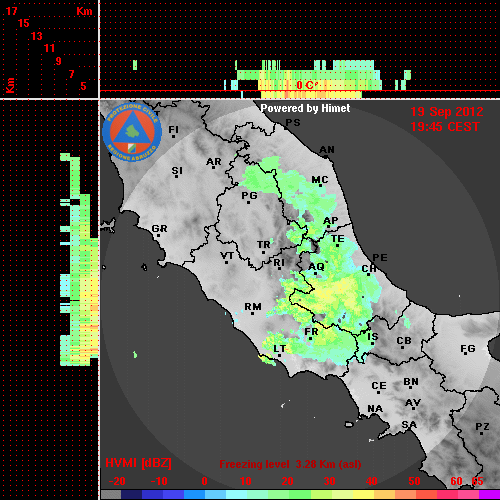Click the PZ city marker on map
Image resolution: width=500 pixels, height=500 pixels.
482,433
